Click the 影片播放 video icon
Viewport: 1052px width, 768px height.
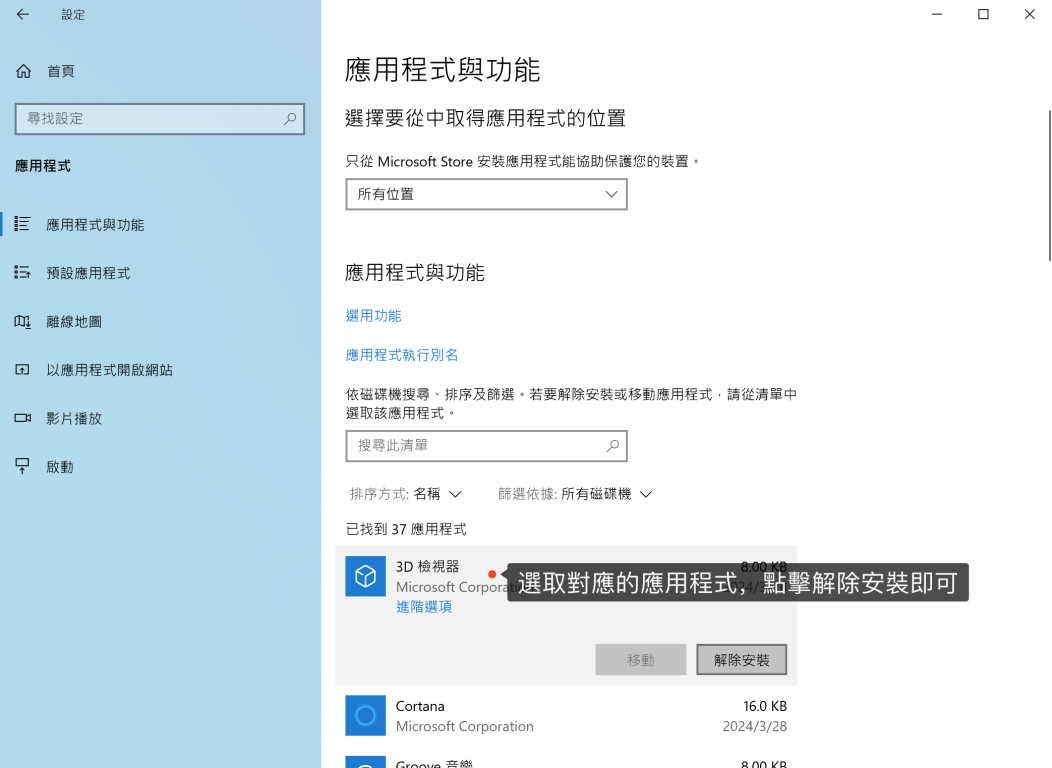[x=23, y=419]
